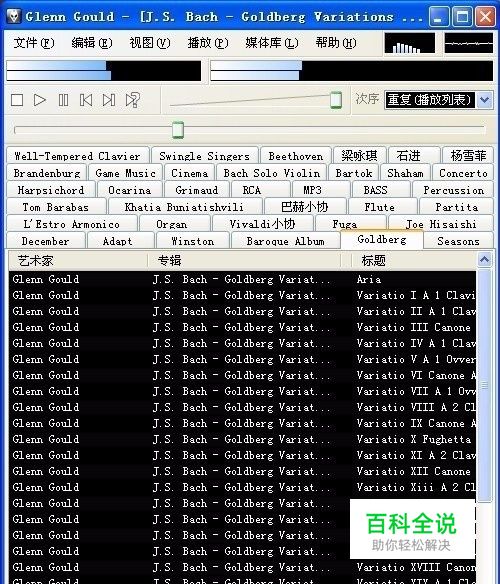The width and height of the screenshot is (500, 584).
Task: Open the Baroque Album playlist tab
Action: (x=285, y=241)
